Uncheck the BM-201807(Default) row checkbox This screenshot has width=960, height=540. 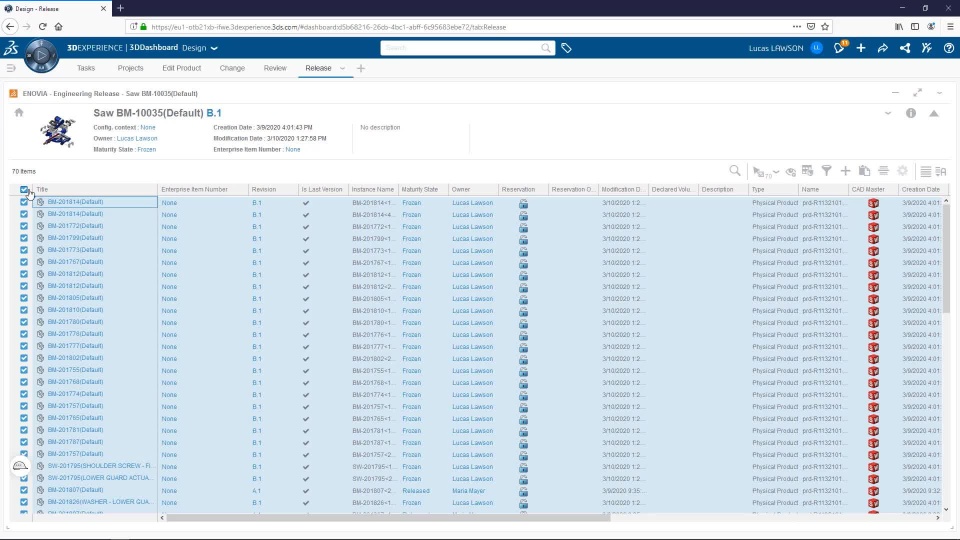[x=24, y=490]
